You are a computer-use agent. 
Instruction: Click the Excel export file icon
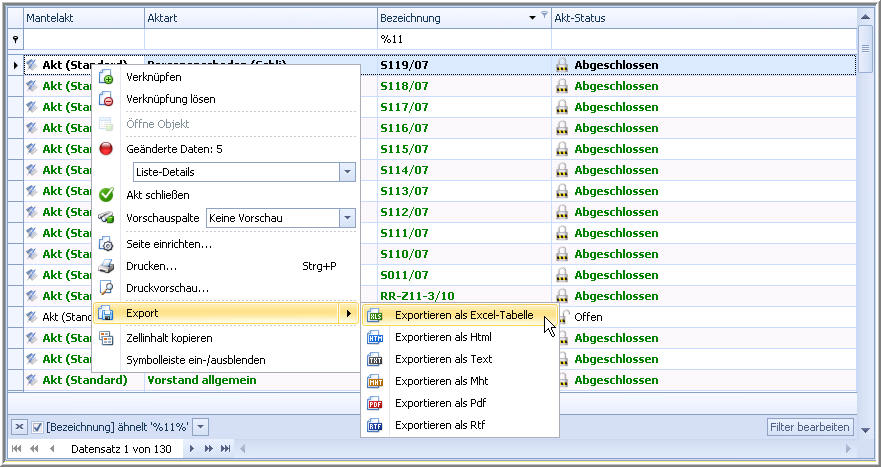[x=376, y=316]
